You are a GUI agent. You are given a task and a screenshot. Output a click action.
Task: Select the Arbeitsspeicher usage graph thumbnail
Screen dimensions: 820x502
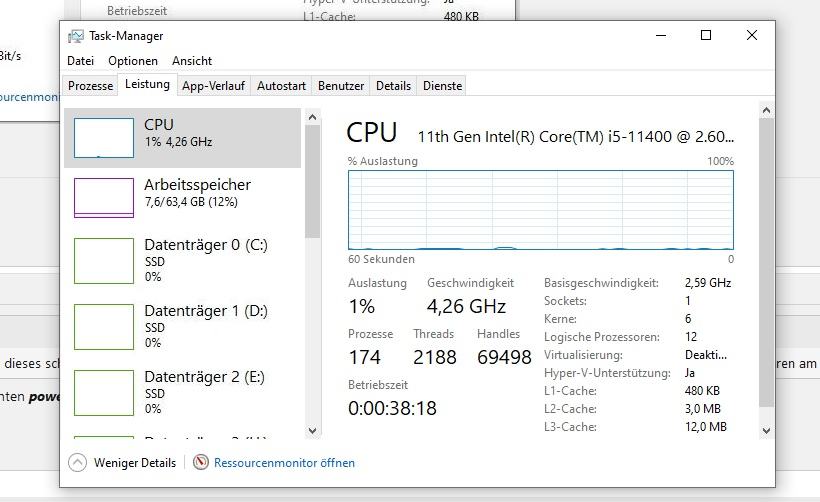[104, 198]
